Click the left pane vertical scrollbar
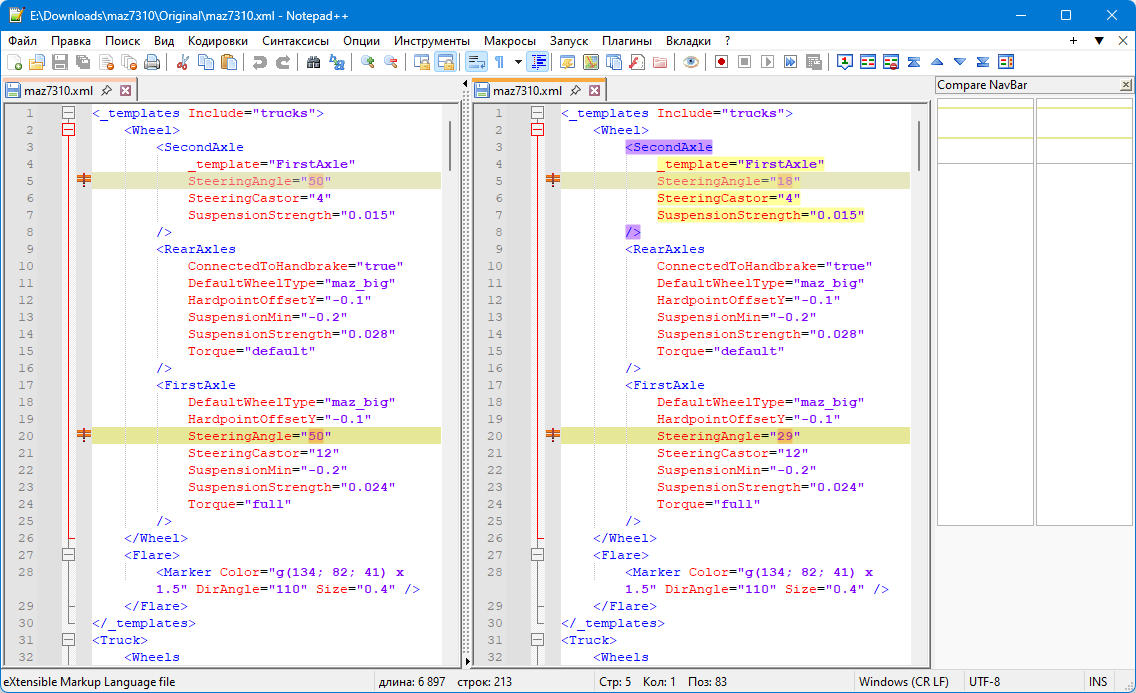This screenshot has width=1136, height=693. click(450, 146)
